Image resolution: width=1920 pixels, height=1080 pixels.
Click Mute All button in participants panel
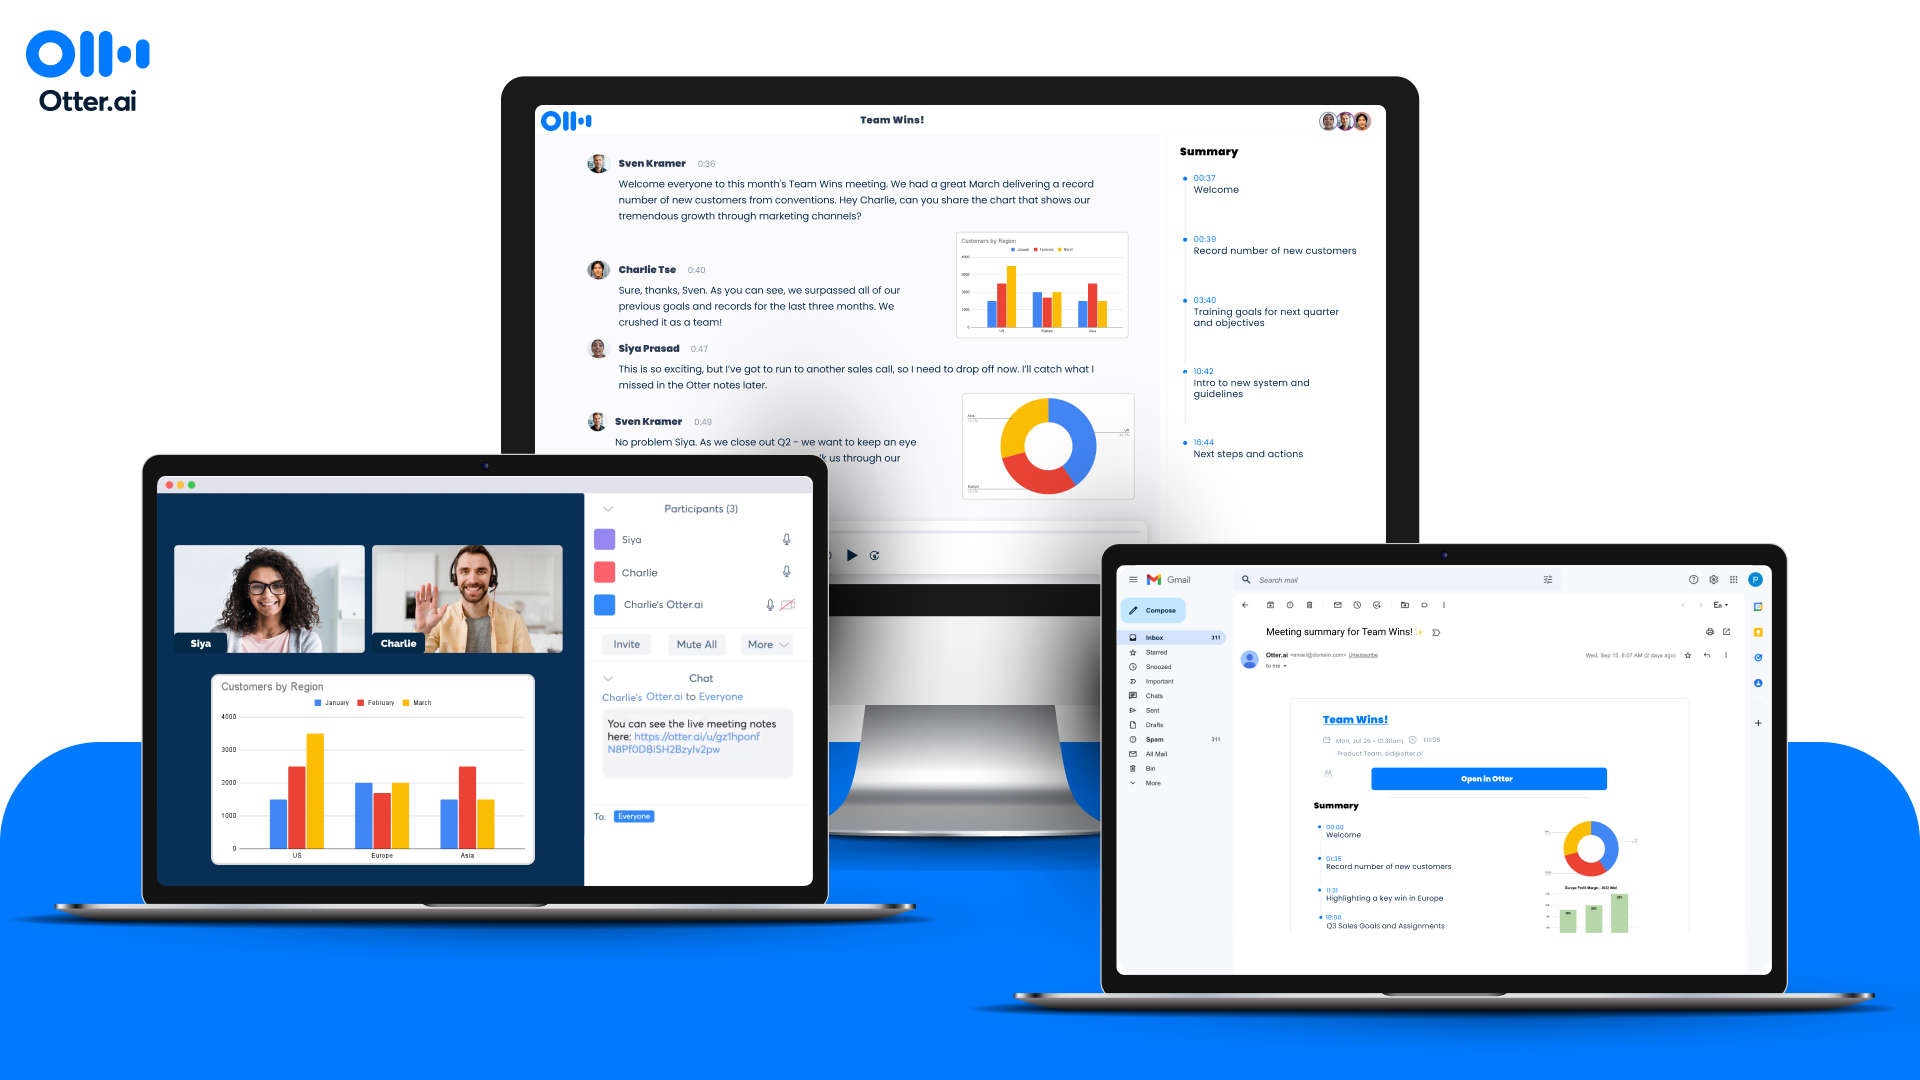(698, 644)
